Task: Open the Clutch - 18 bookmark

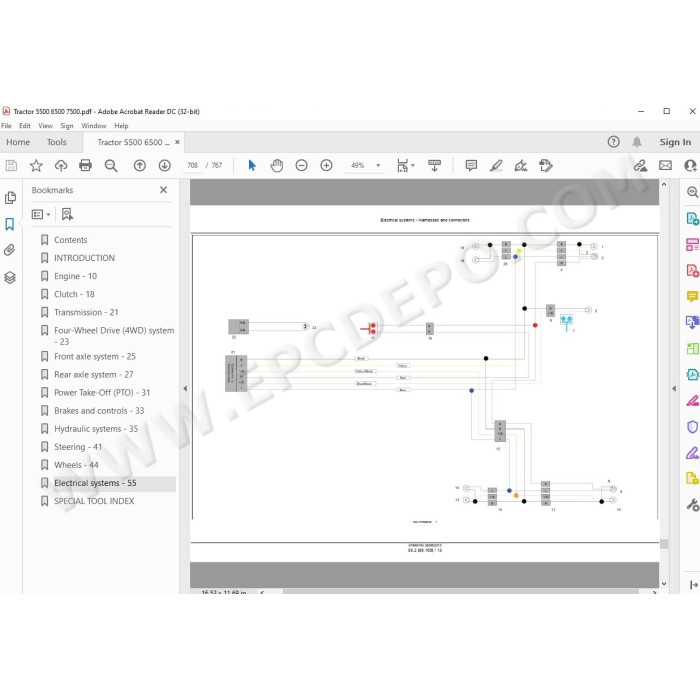Action: (74, 294)
